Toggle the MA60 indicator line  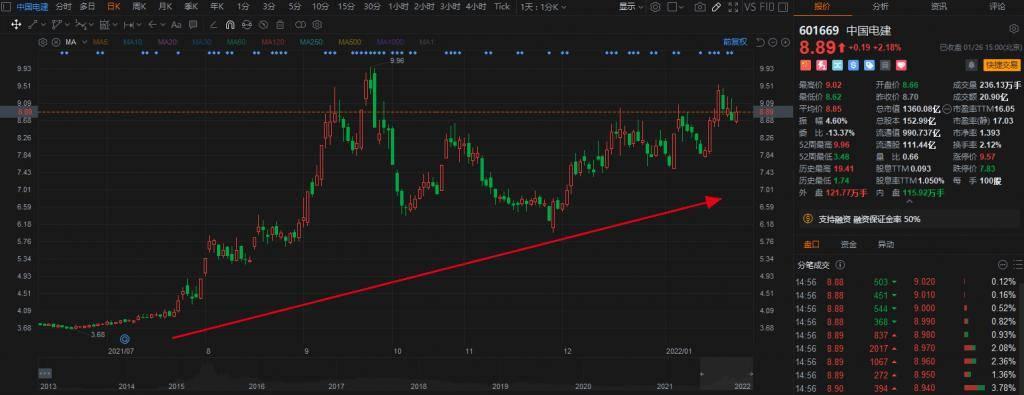(x=236, y=42)
